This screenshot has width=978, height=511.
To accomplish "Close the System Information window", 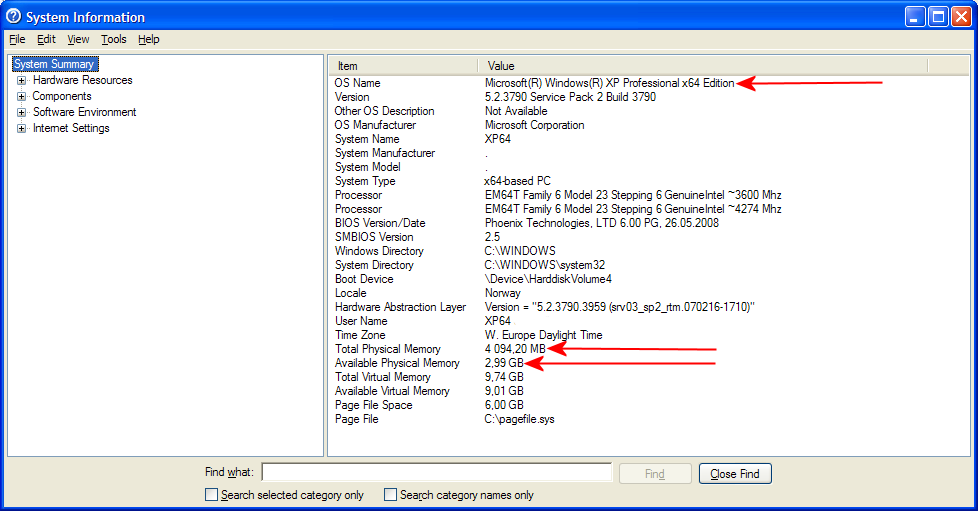I will [x=961, y=17].
